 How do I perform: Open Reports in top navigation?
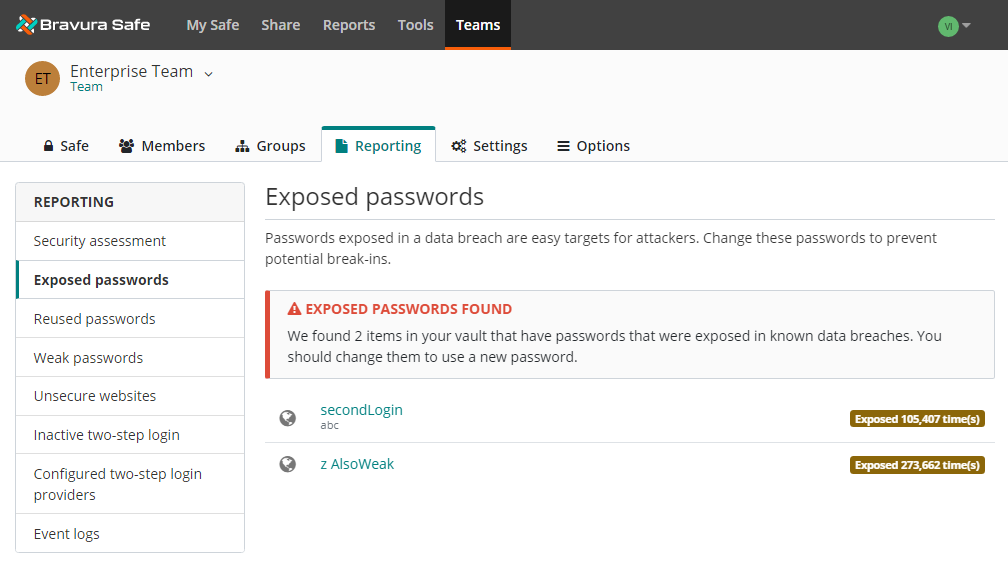pos(349,25)
